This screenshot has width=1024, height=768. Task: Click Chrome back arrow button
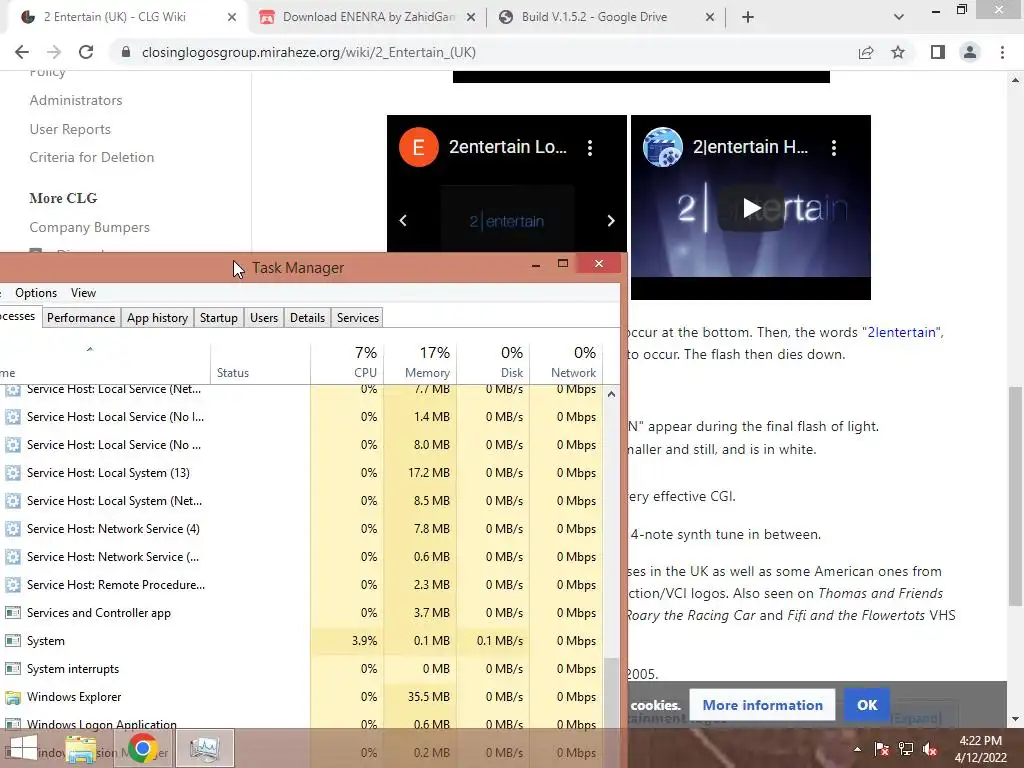click(x=22, y=52)
